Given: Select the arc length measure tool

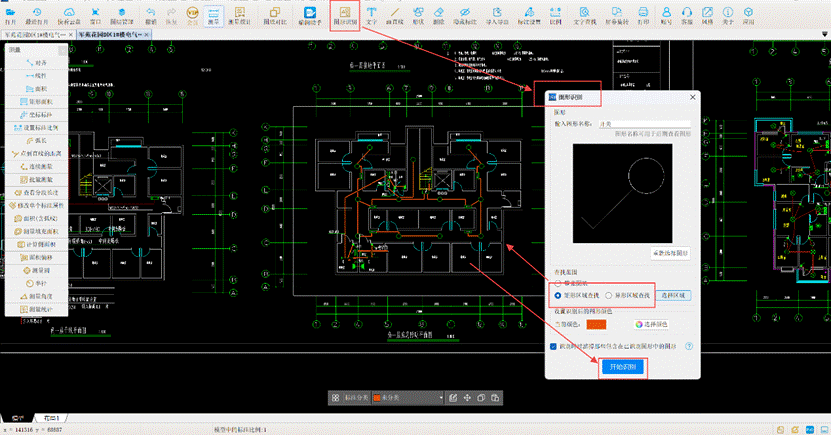Looking at the screenshot, I should [36, 140].
